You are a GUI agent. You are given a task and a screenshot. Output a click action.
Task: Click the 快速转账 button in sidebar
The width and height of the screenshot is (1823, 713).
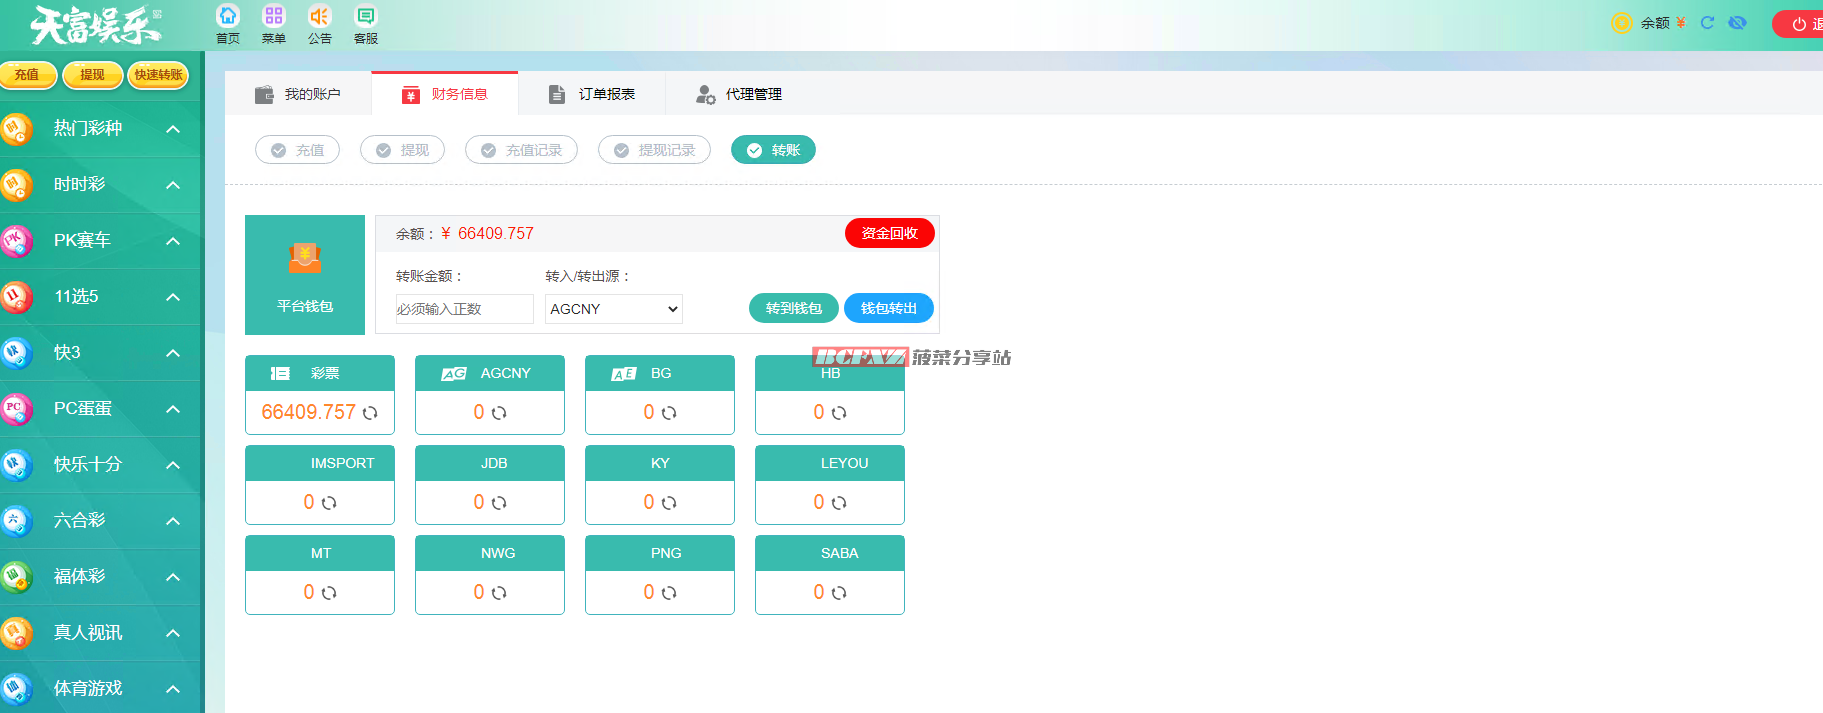pyautogui.click(x=158, y=75)
